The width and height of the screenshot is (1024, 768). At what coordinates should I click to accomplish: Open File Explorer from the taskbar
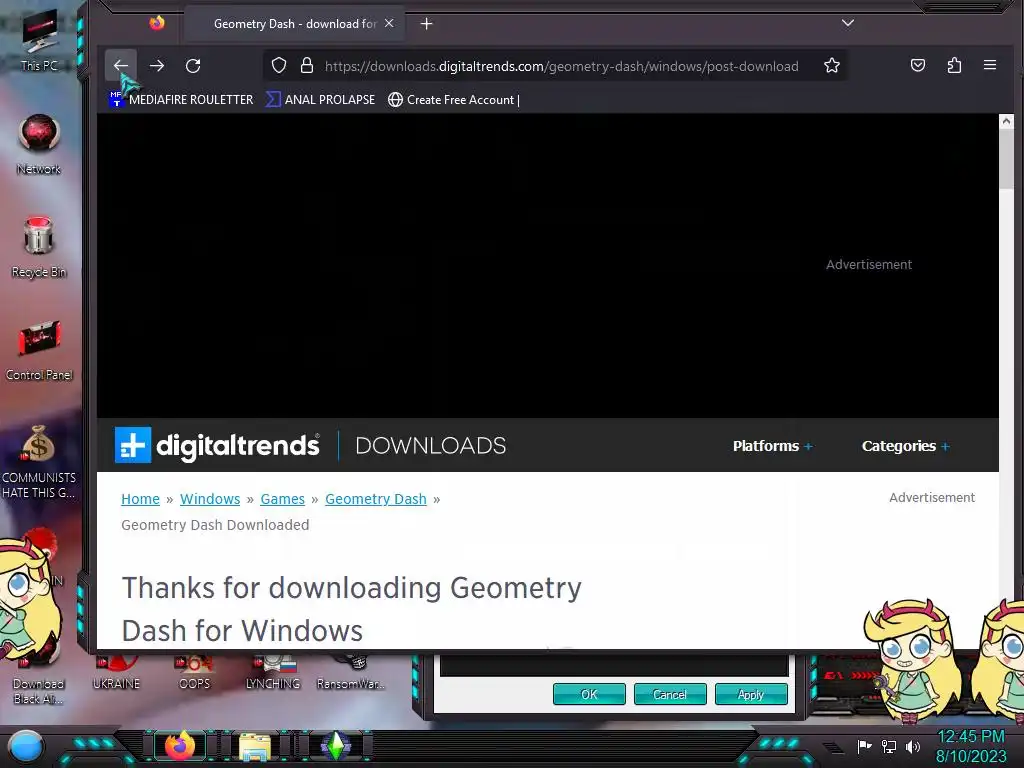click(255, 746)
